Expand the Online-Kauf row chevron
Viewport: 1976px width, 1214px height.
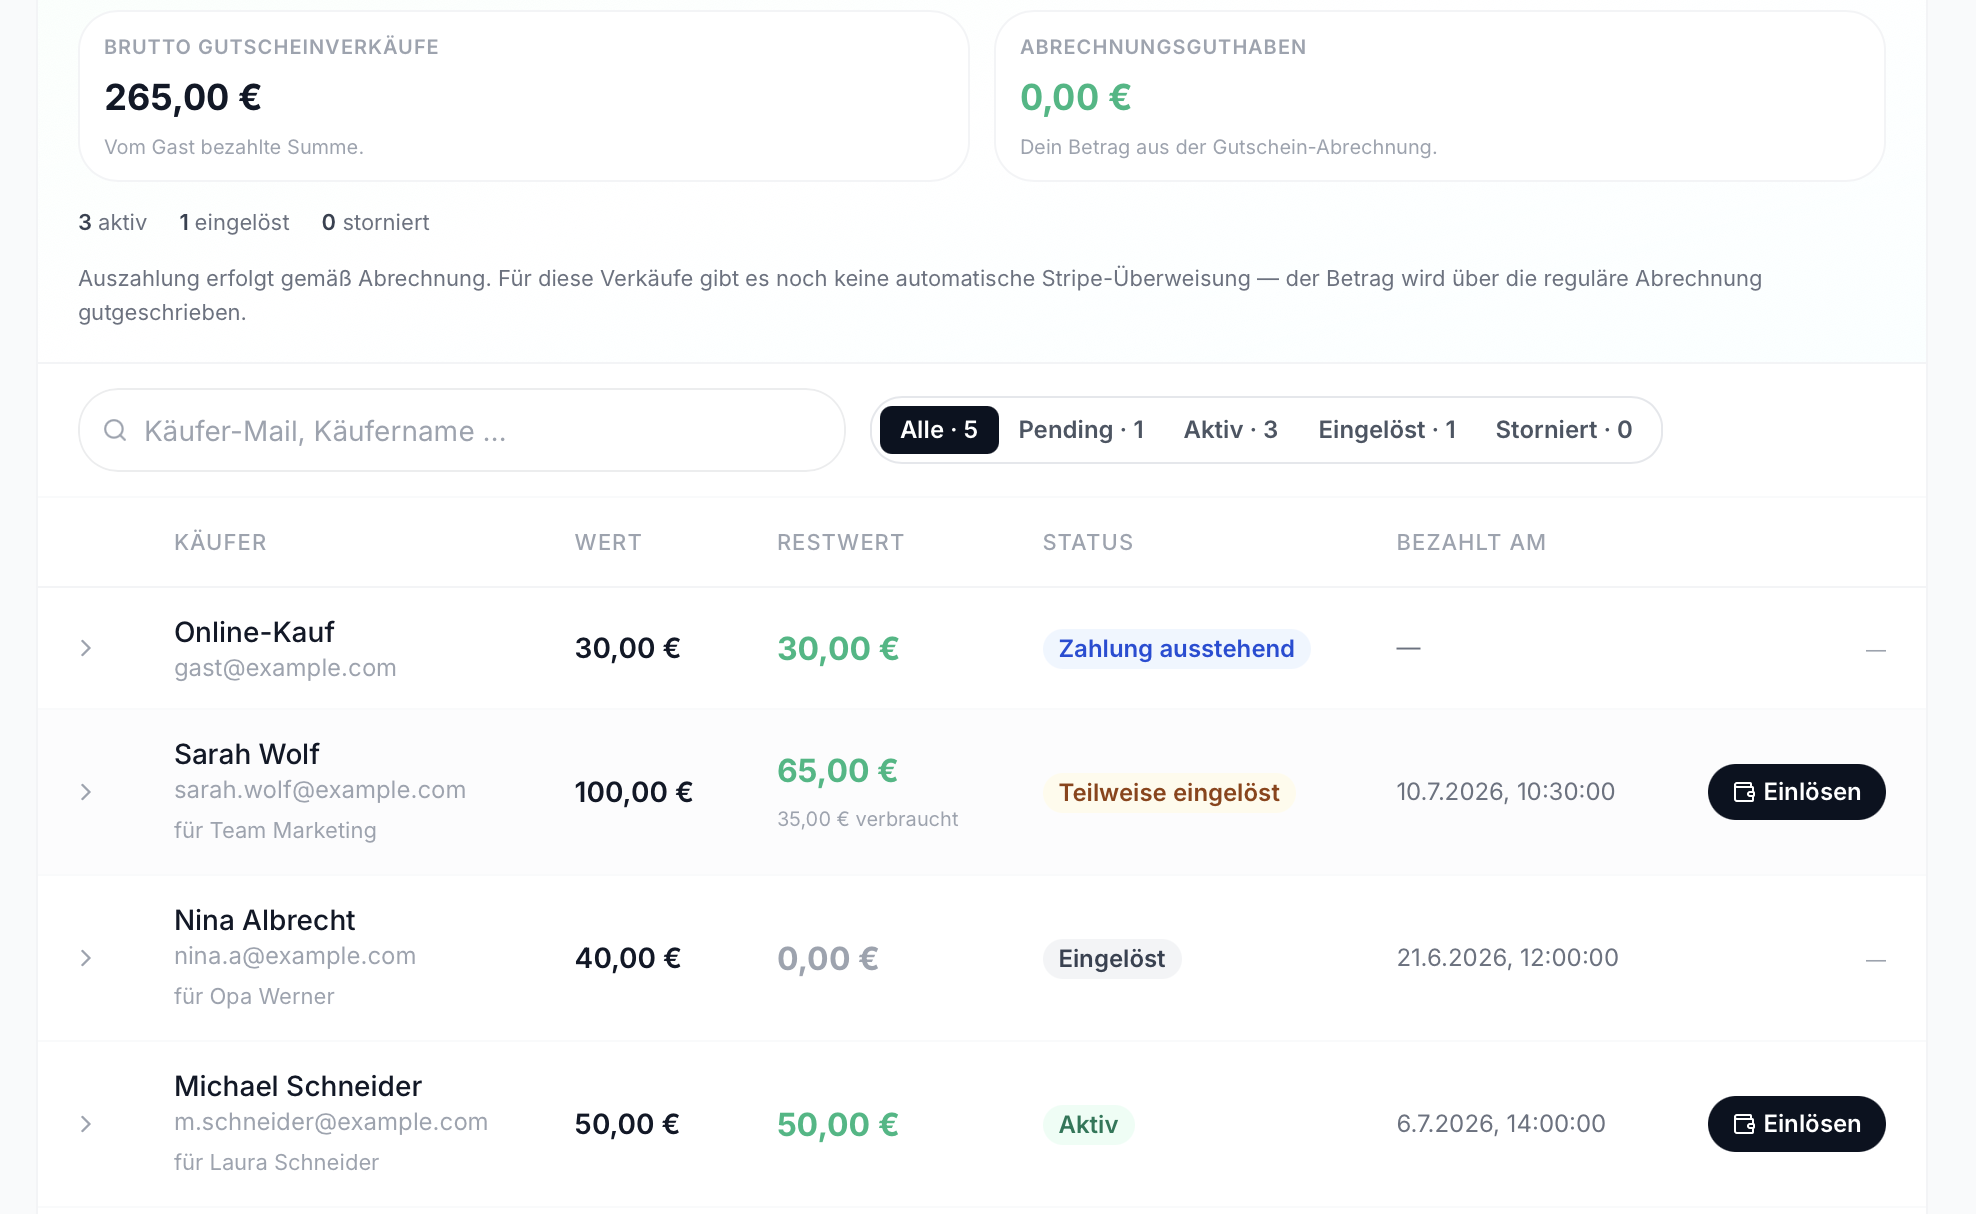coord(86,648)
